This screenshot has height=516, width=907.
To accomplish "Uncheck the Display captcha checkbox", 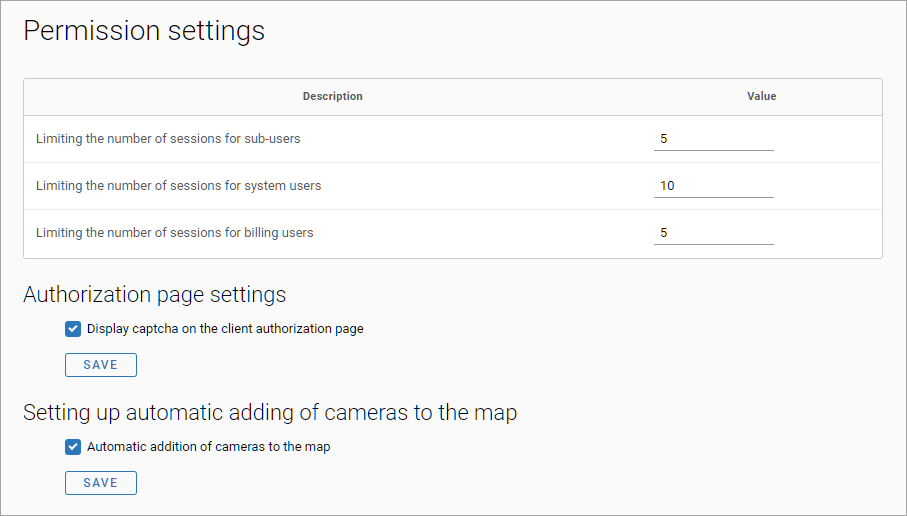I will pos(73,329).
